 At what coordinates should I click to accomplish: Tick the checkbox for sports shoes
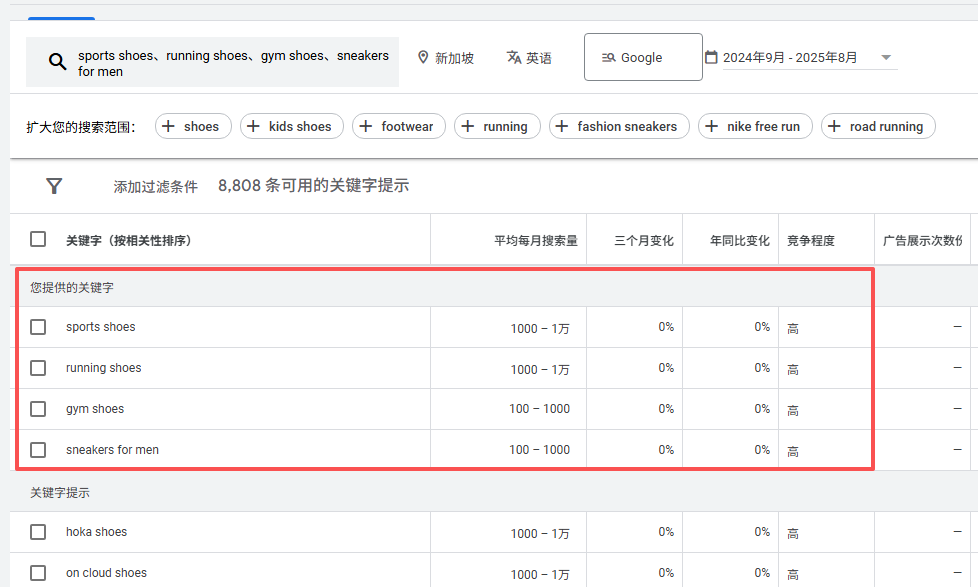pos(38,327)
